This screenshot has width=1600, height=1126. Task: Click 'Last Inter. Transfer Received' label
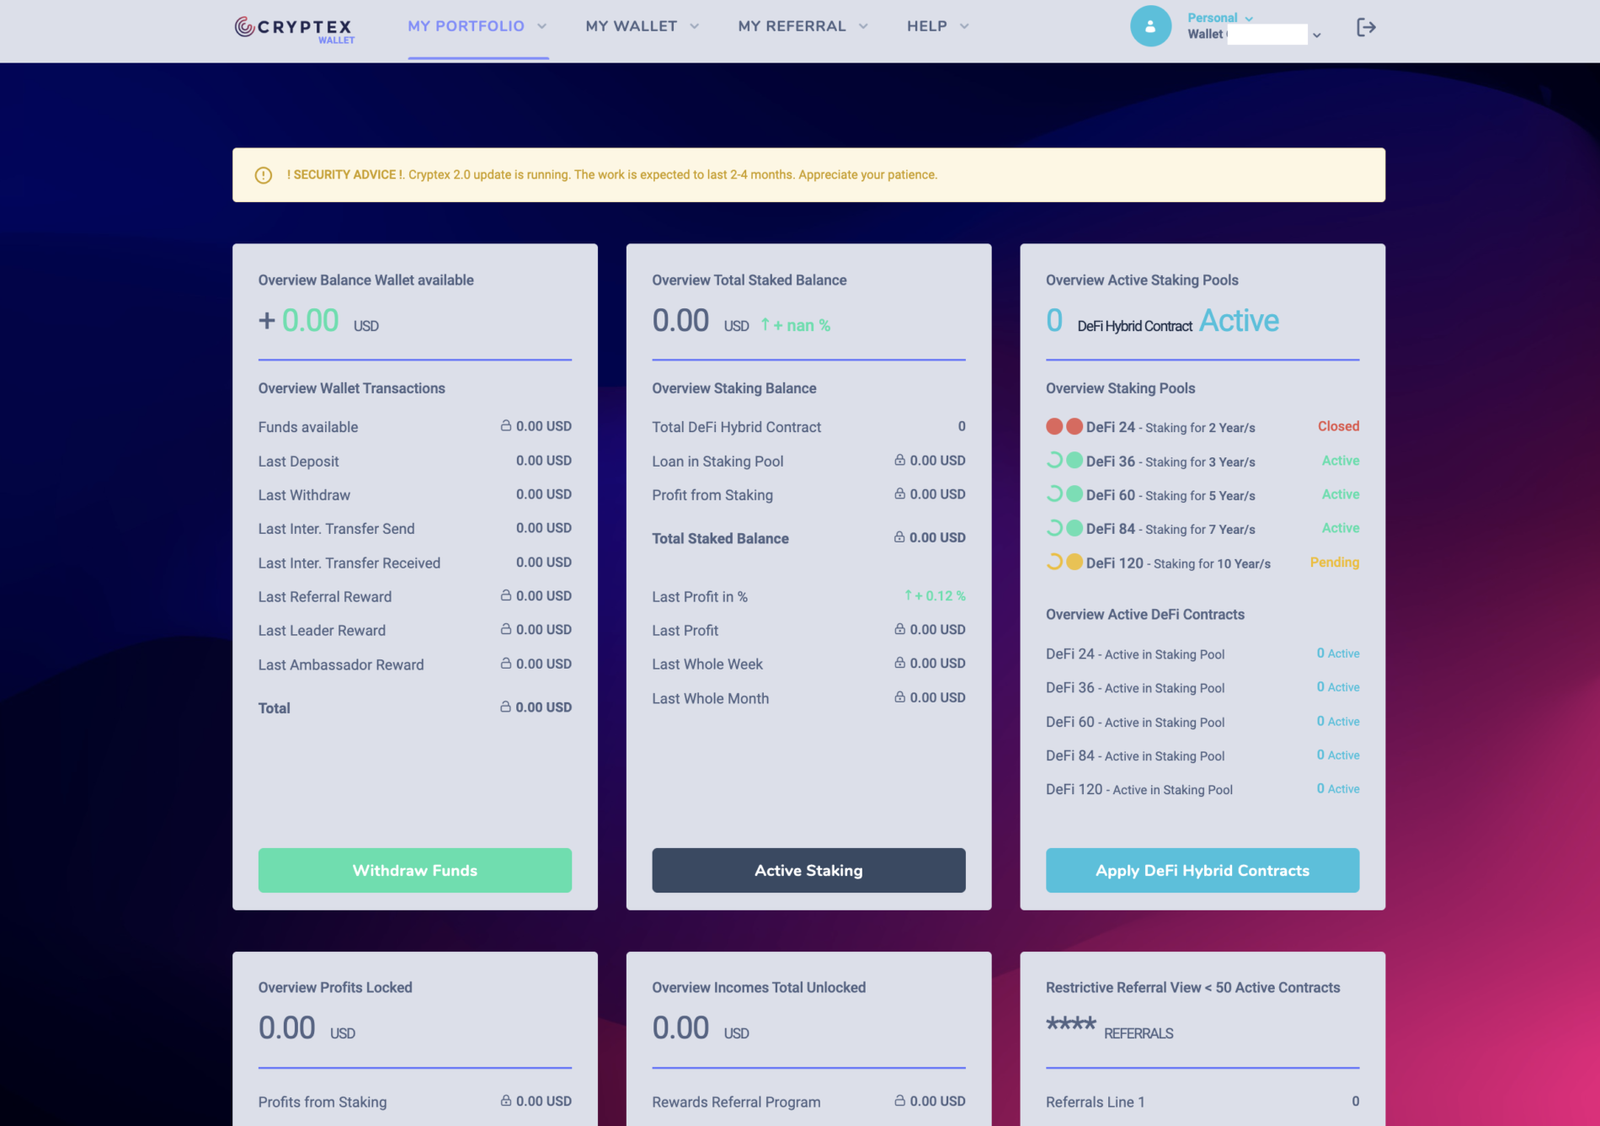click(x=349, y=563)
